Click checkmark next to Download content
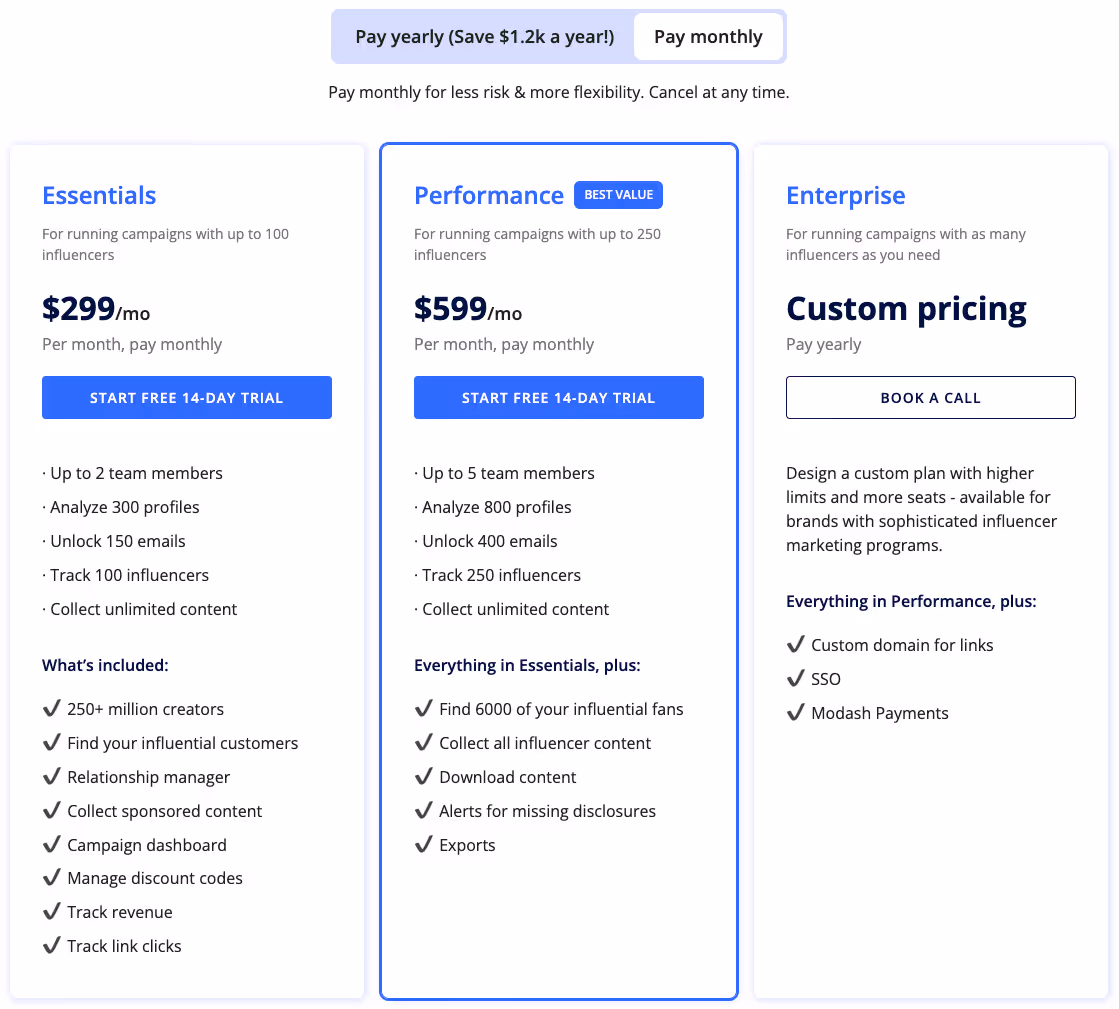 (424, 777)
